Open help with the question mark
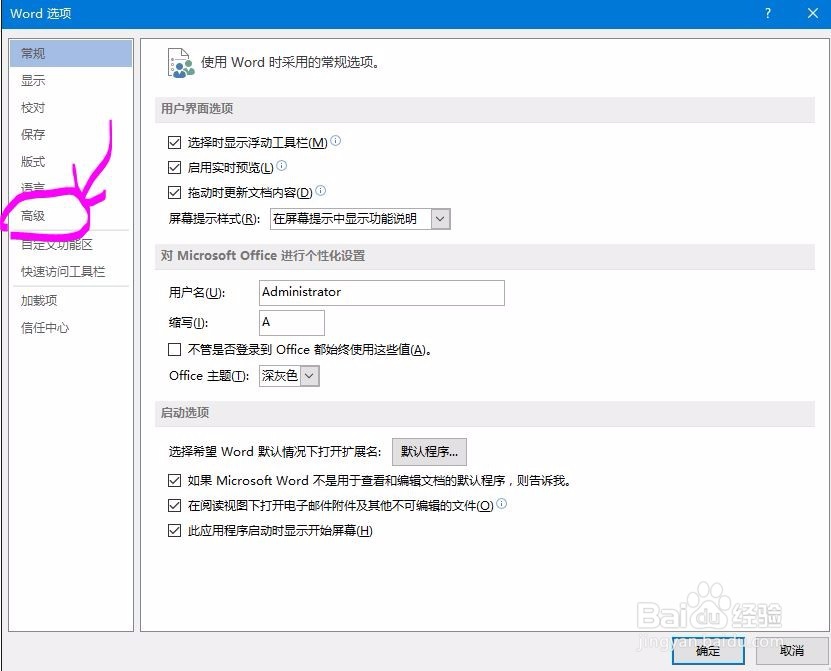Screen dimensions: 831x671 tap(768, 14)
